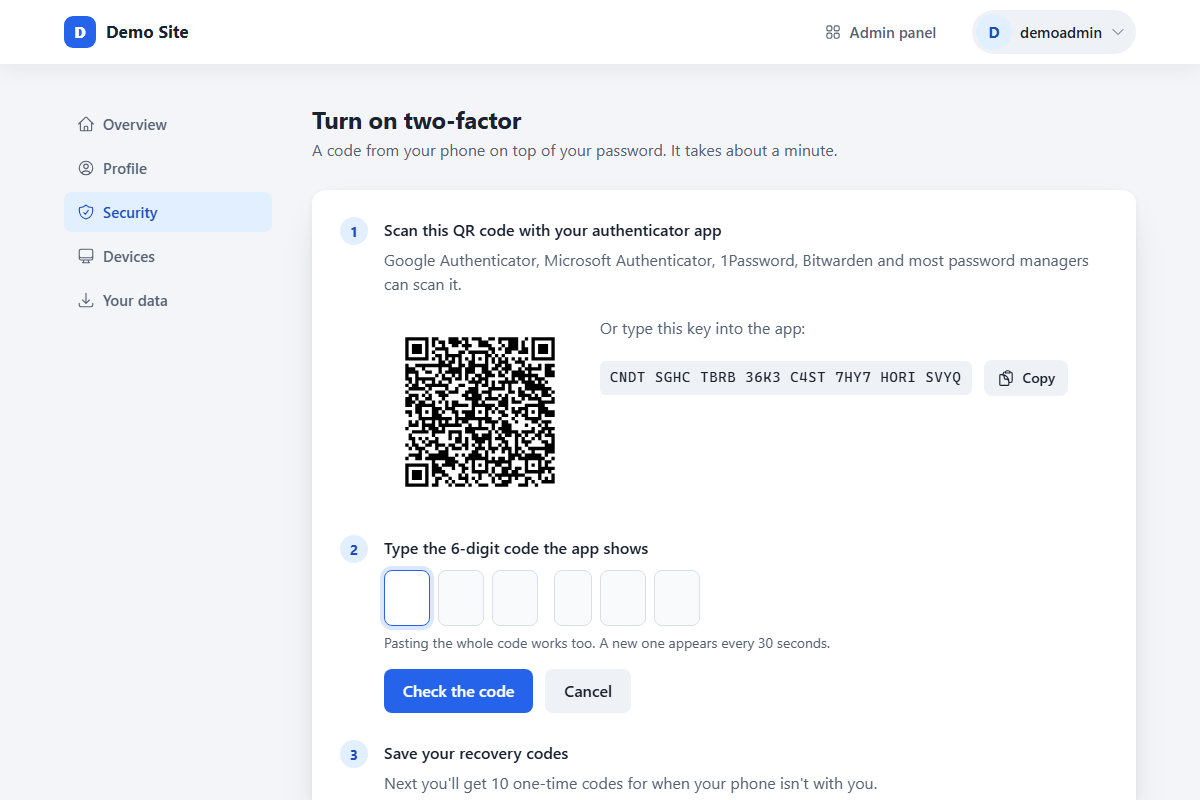Focus the fifth code digit box
Screen dimensions: 1200x800
tap(623, 598)
